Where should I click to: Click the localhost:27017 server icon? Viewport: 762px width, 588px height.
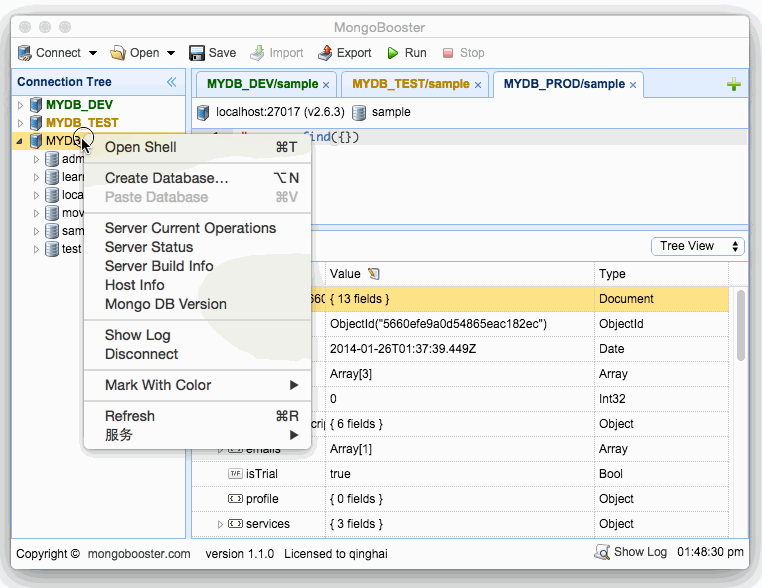pos(203,112)
